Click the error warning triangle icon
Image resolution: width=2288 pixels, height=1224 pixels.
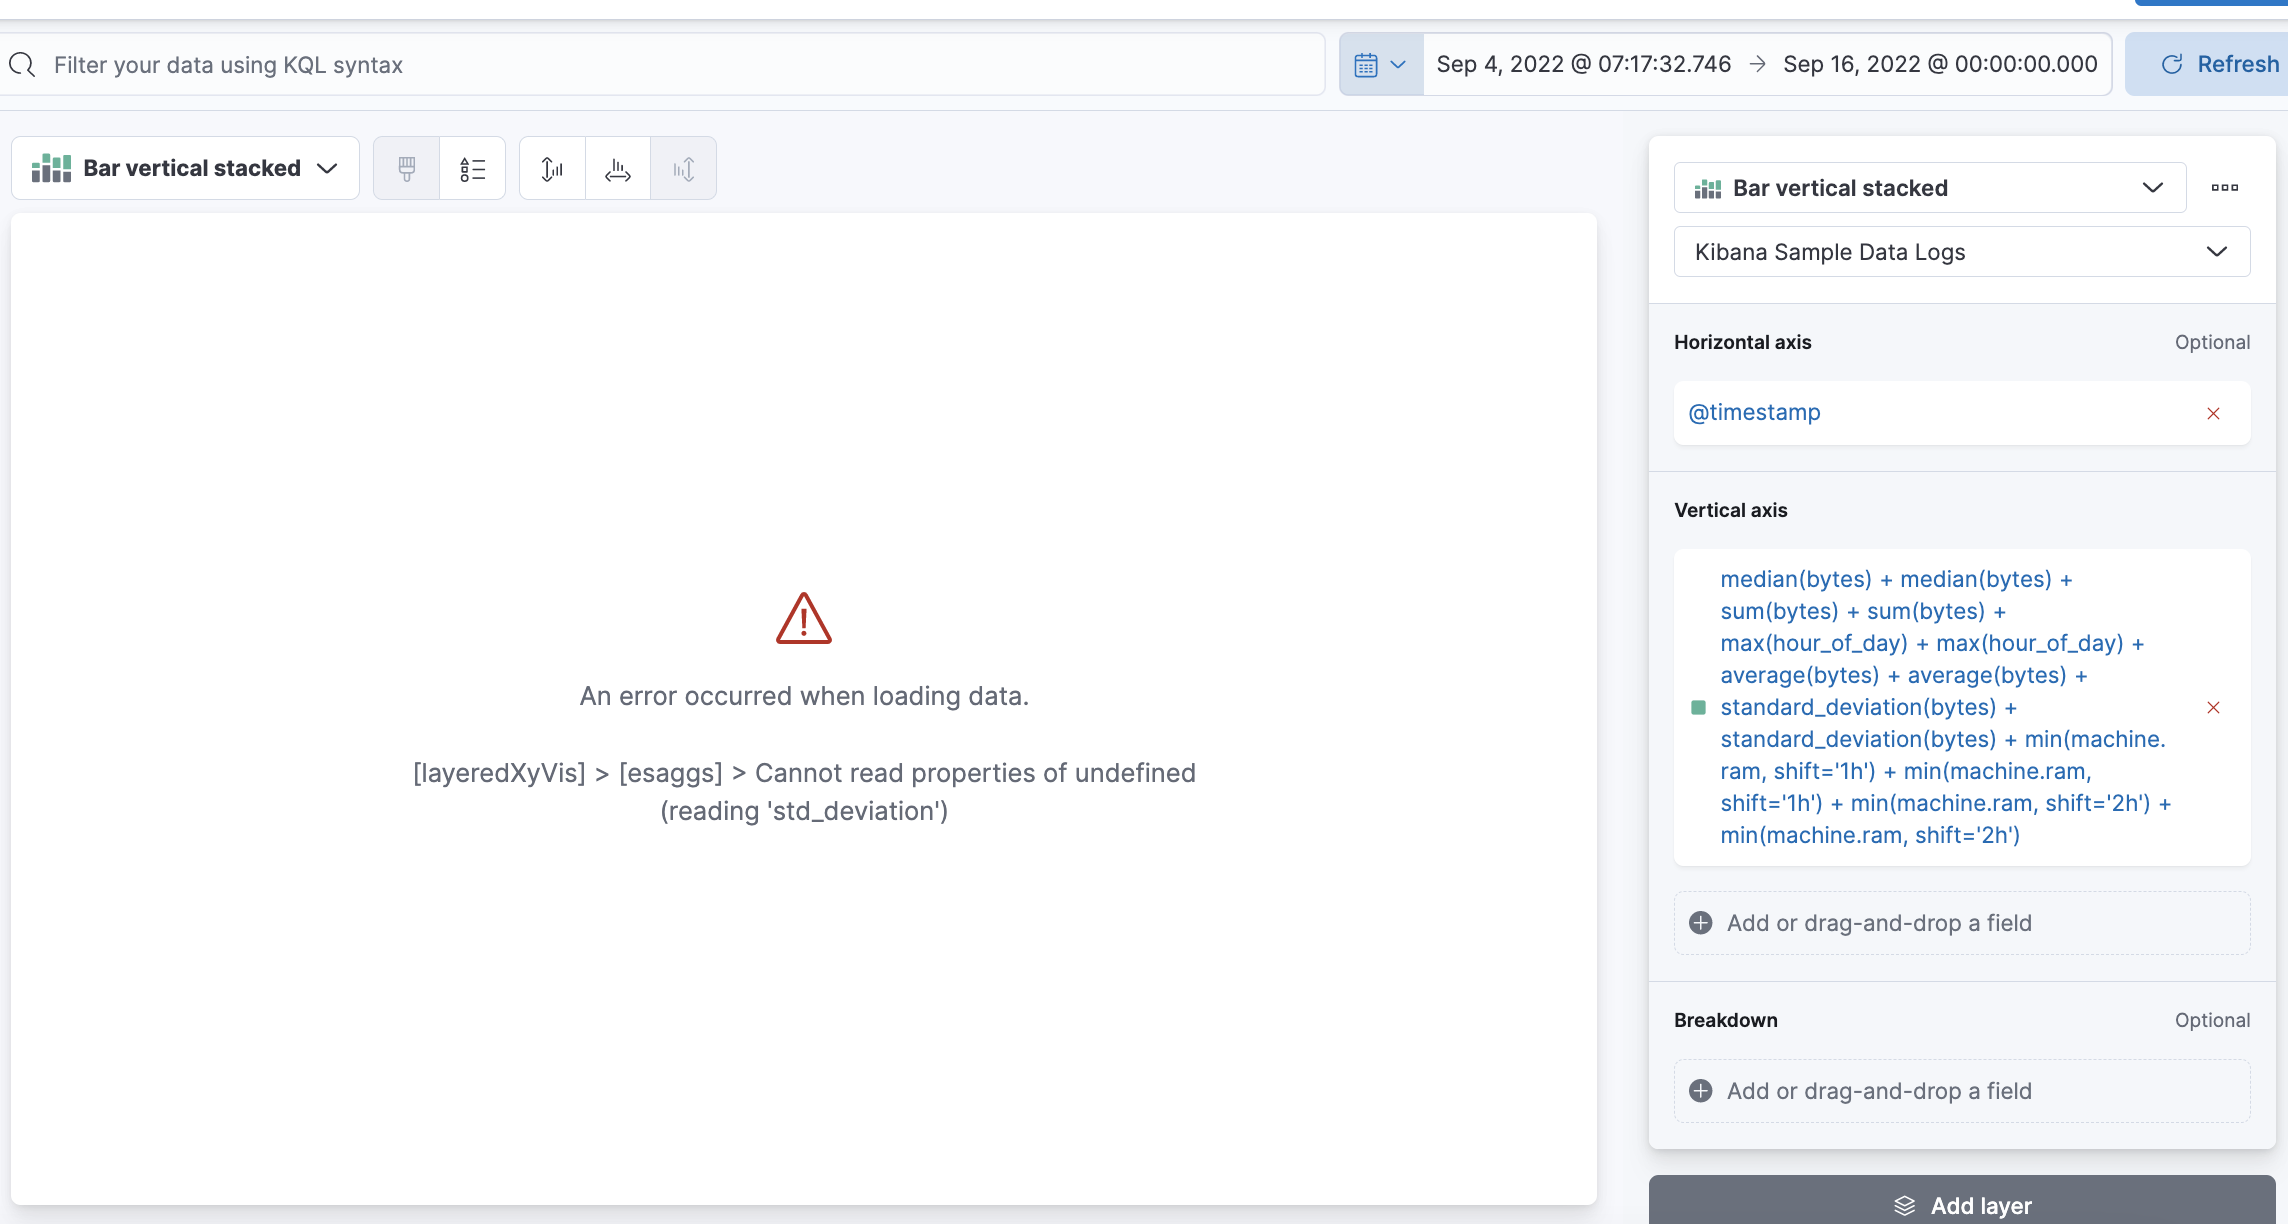click(804, 618)
